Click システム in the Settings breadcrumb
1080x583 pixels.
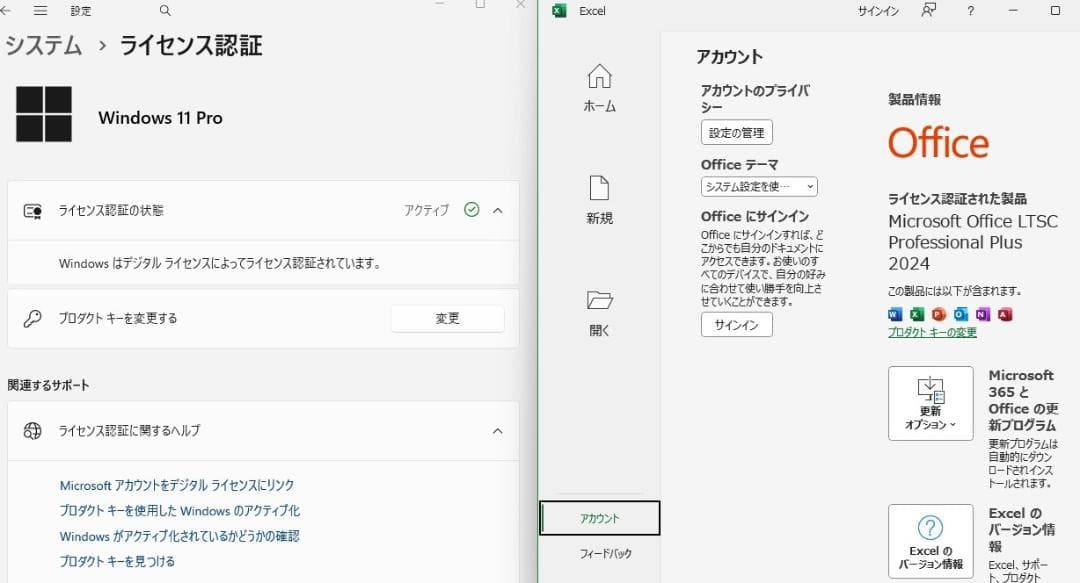coord(44,45)
